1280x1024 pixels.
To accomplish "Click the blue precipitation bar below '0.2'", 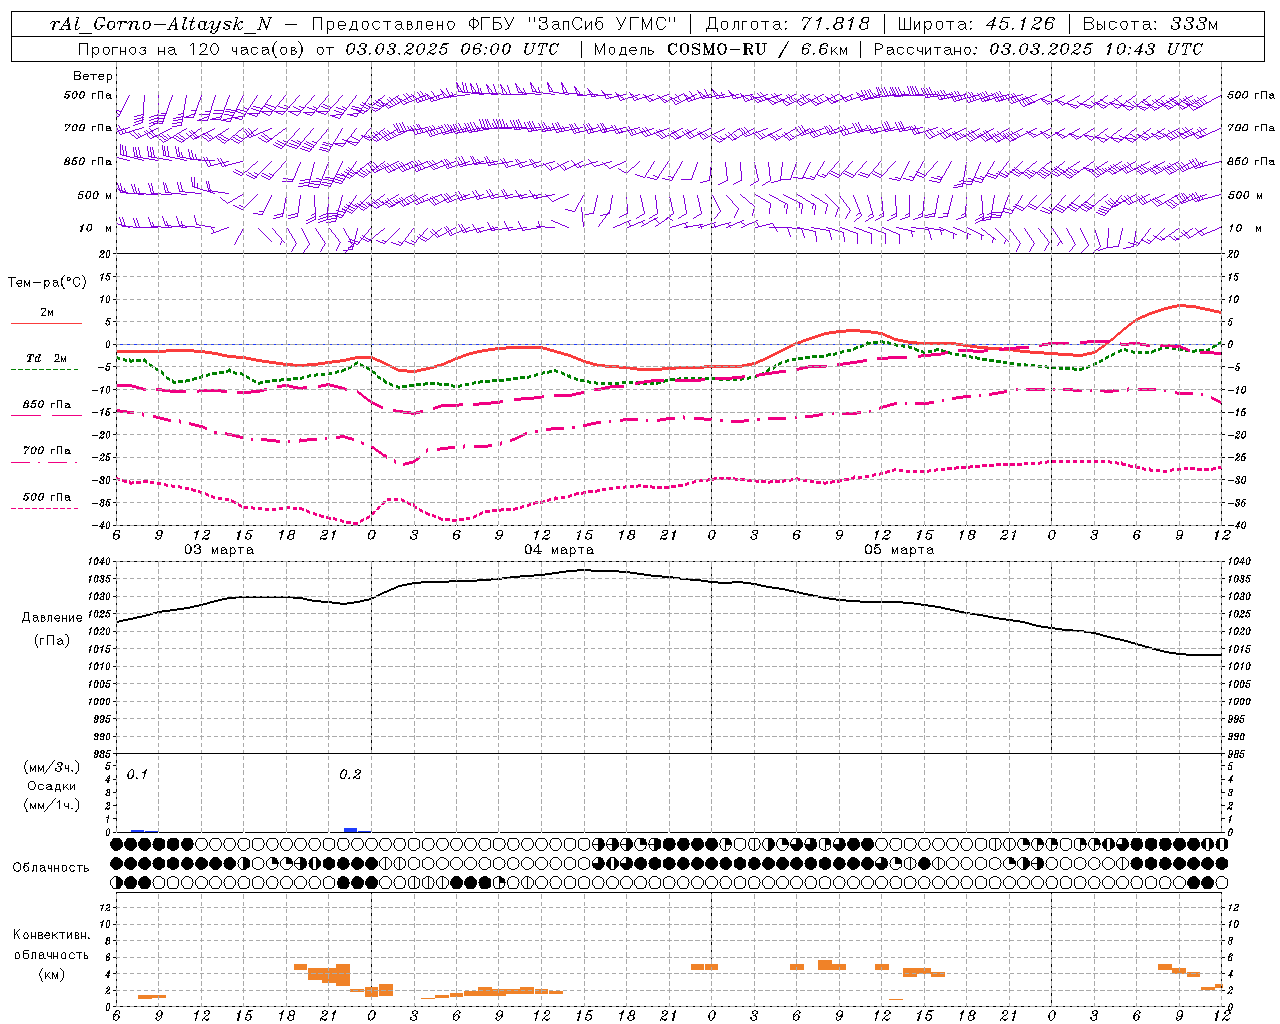I will click(350, 829).
